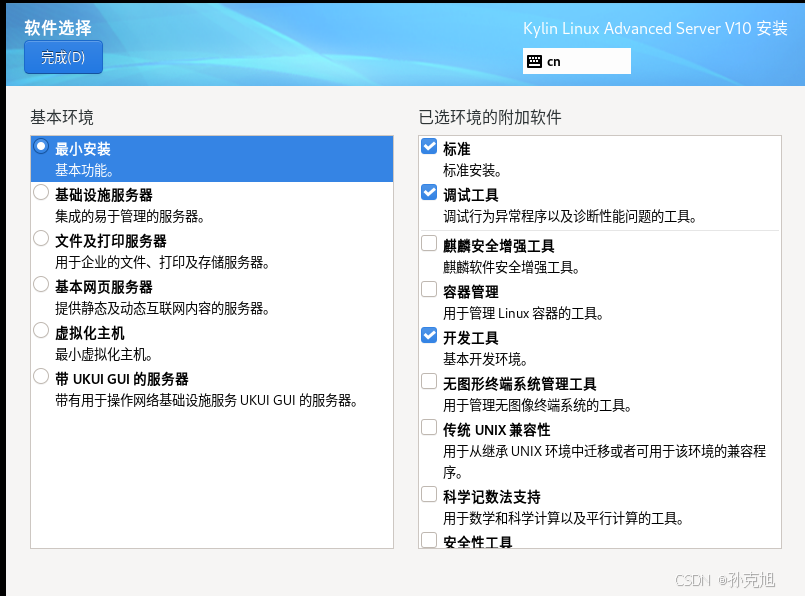The height and width of the screenshot is (596, 805).
Task: Click the keyboard icon beside cn
Action: [534, 62]
